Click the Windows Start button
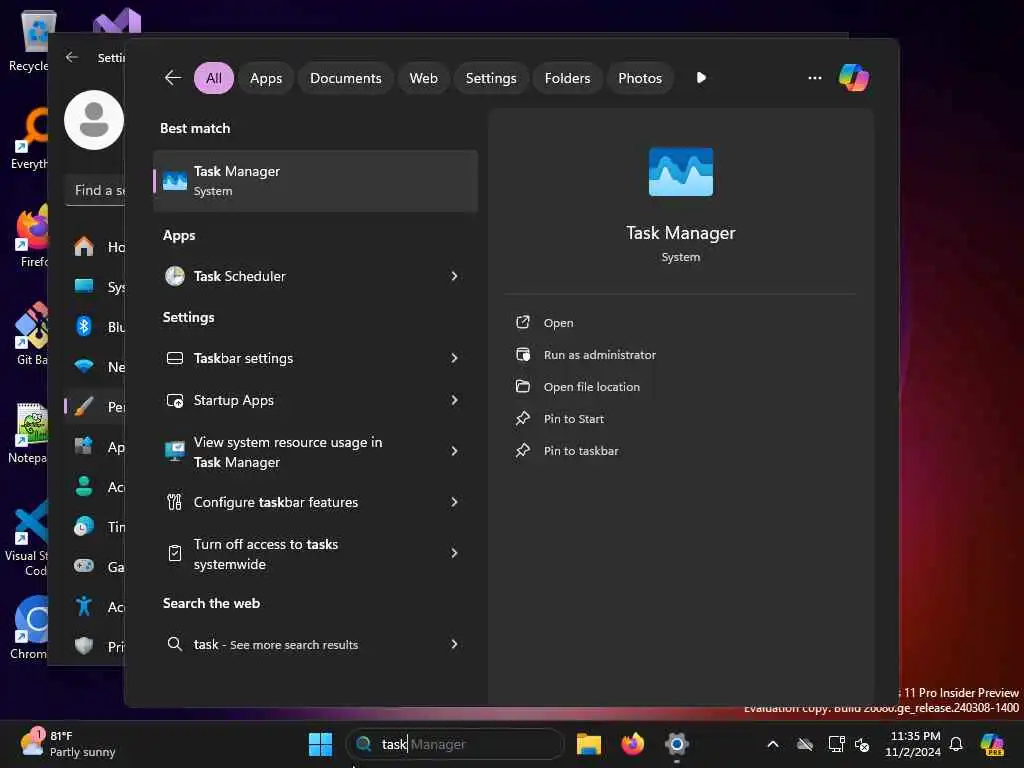1024x768 pixels. (320, 744)
